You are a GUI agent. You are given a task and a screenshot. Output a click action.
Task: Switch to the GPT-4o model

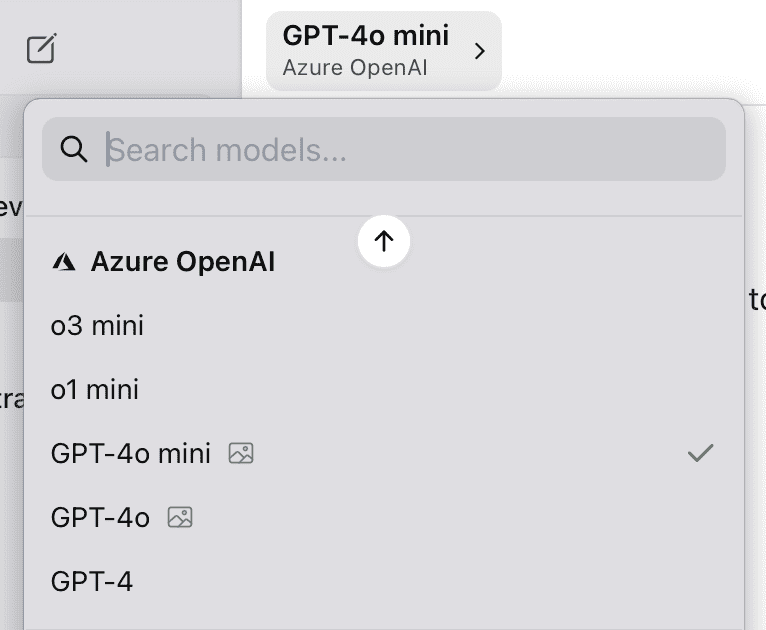[x=383, y=517]
